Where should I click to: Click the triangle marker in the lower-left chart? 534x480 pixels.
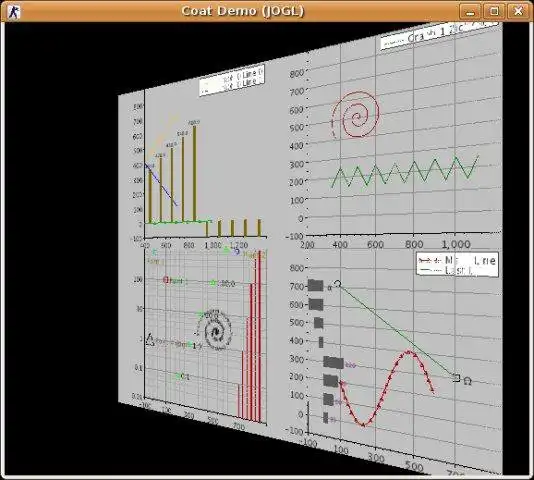150,340
